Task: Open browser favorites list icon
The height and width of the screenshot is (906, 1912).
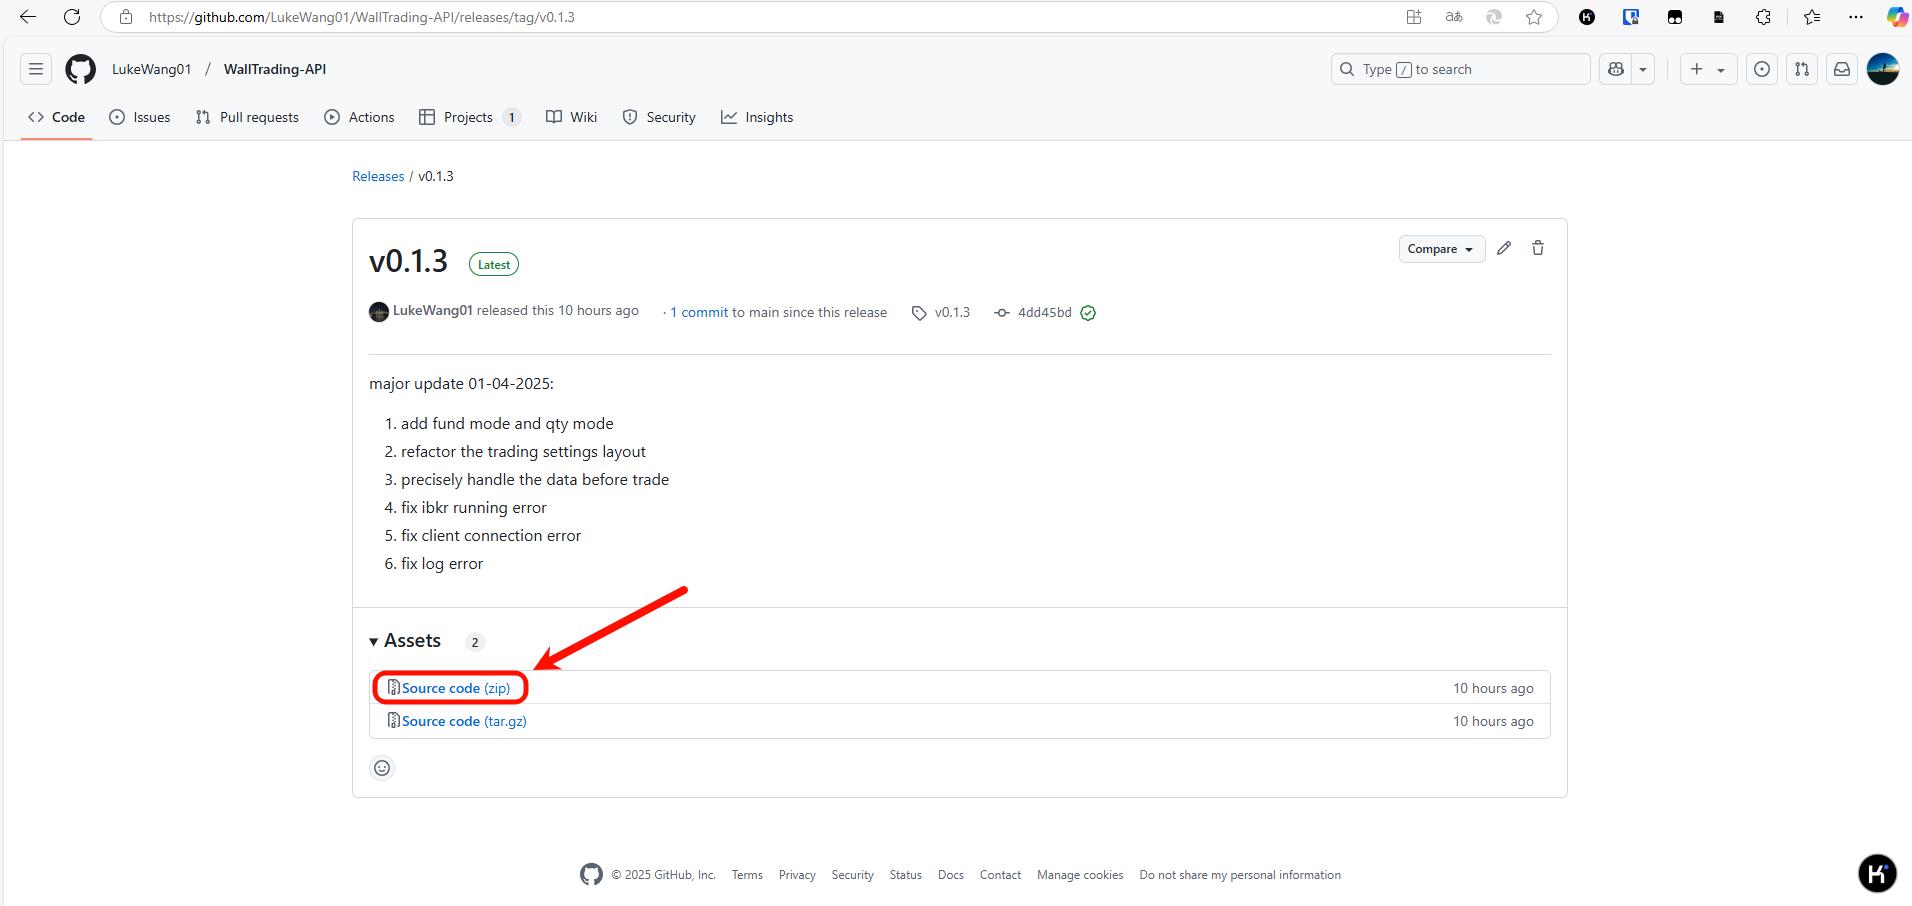Action: tap(1812, 17)
